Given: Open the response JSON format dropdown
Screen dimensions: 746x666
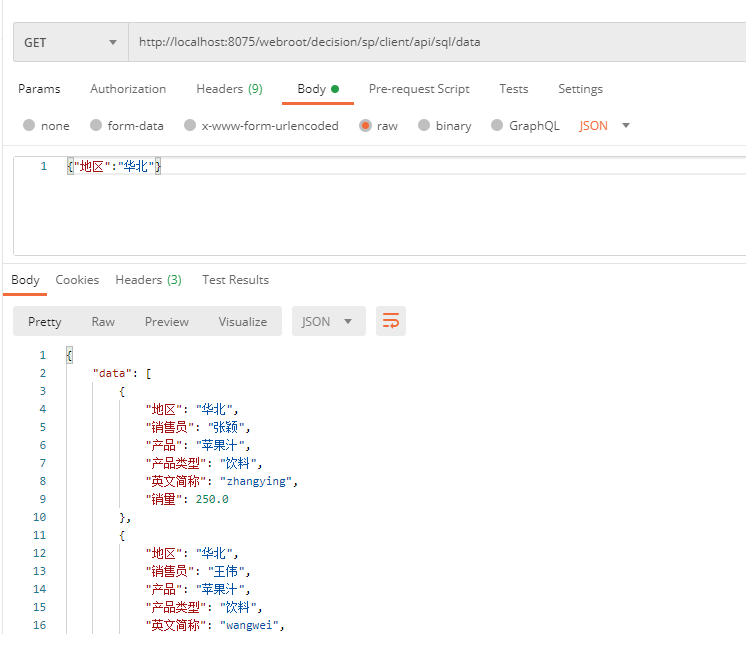Looking at the screenshot, I should [329, 321].
